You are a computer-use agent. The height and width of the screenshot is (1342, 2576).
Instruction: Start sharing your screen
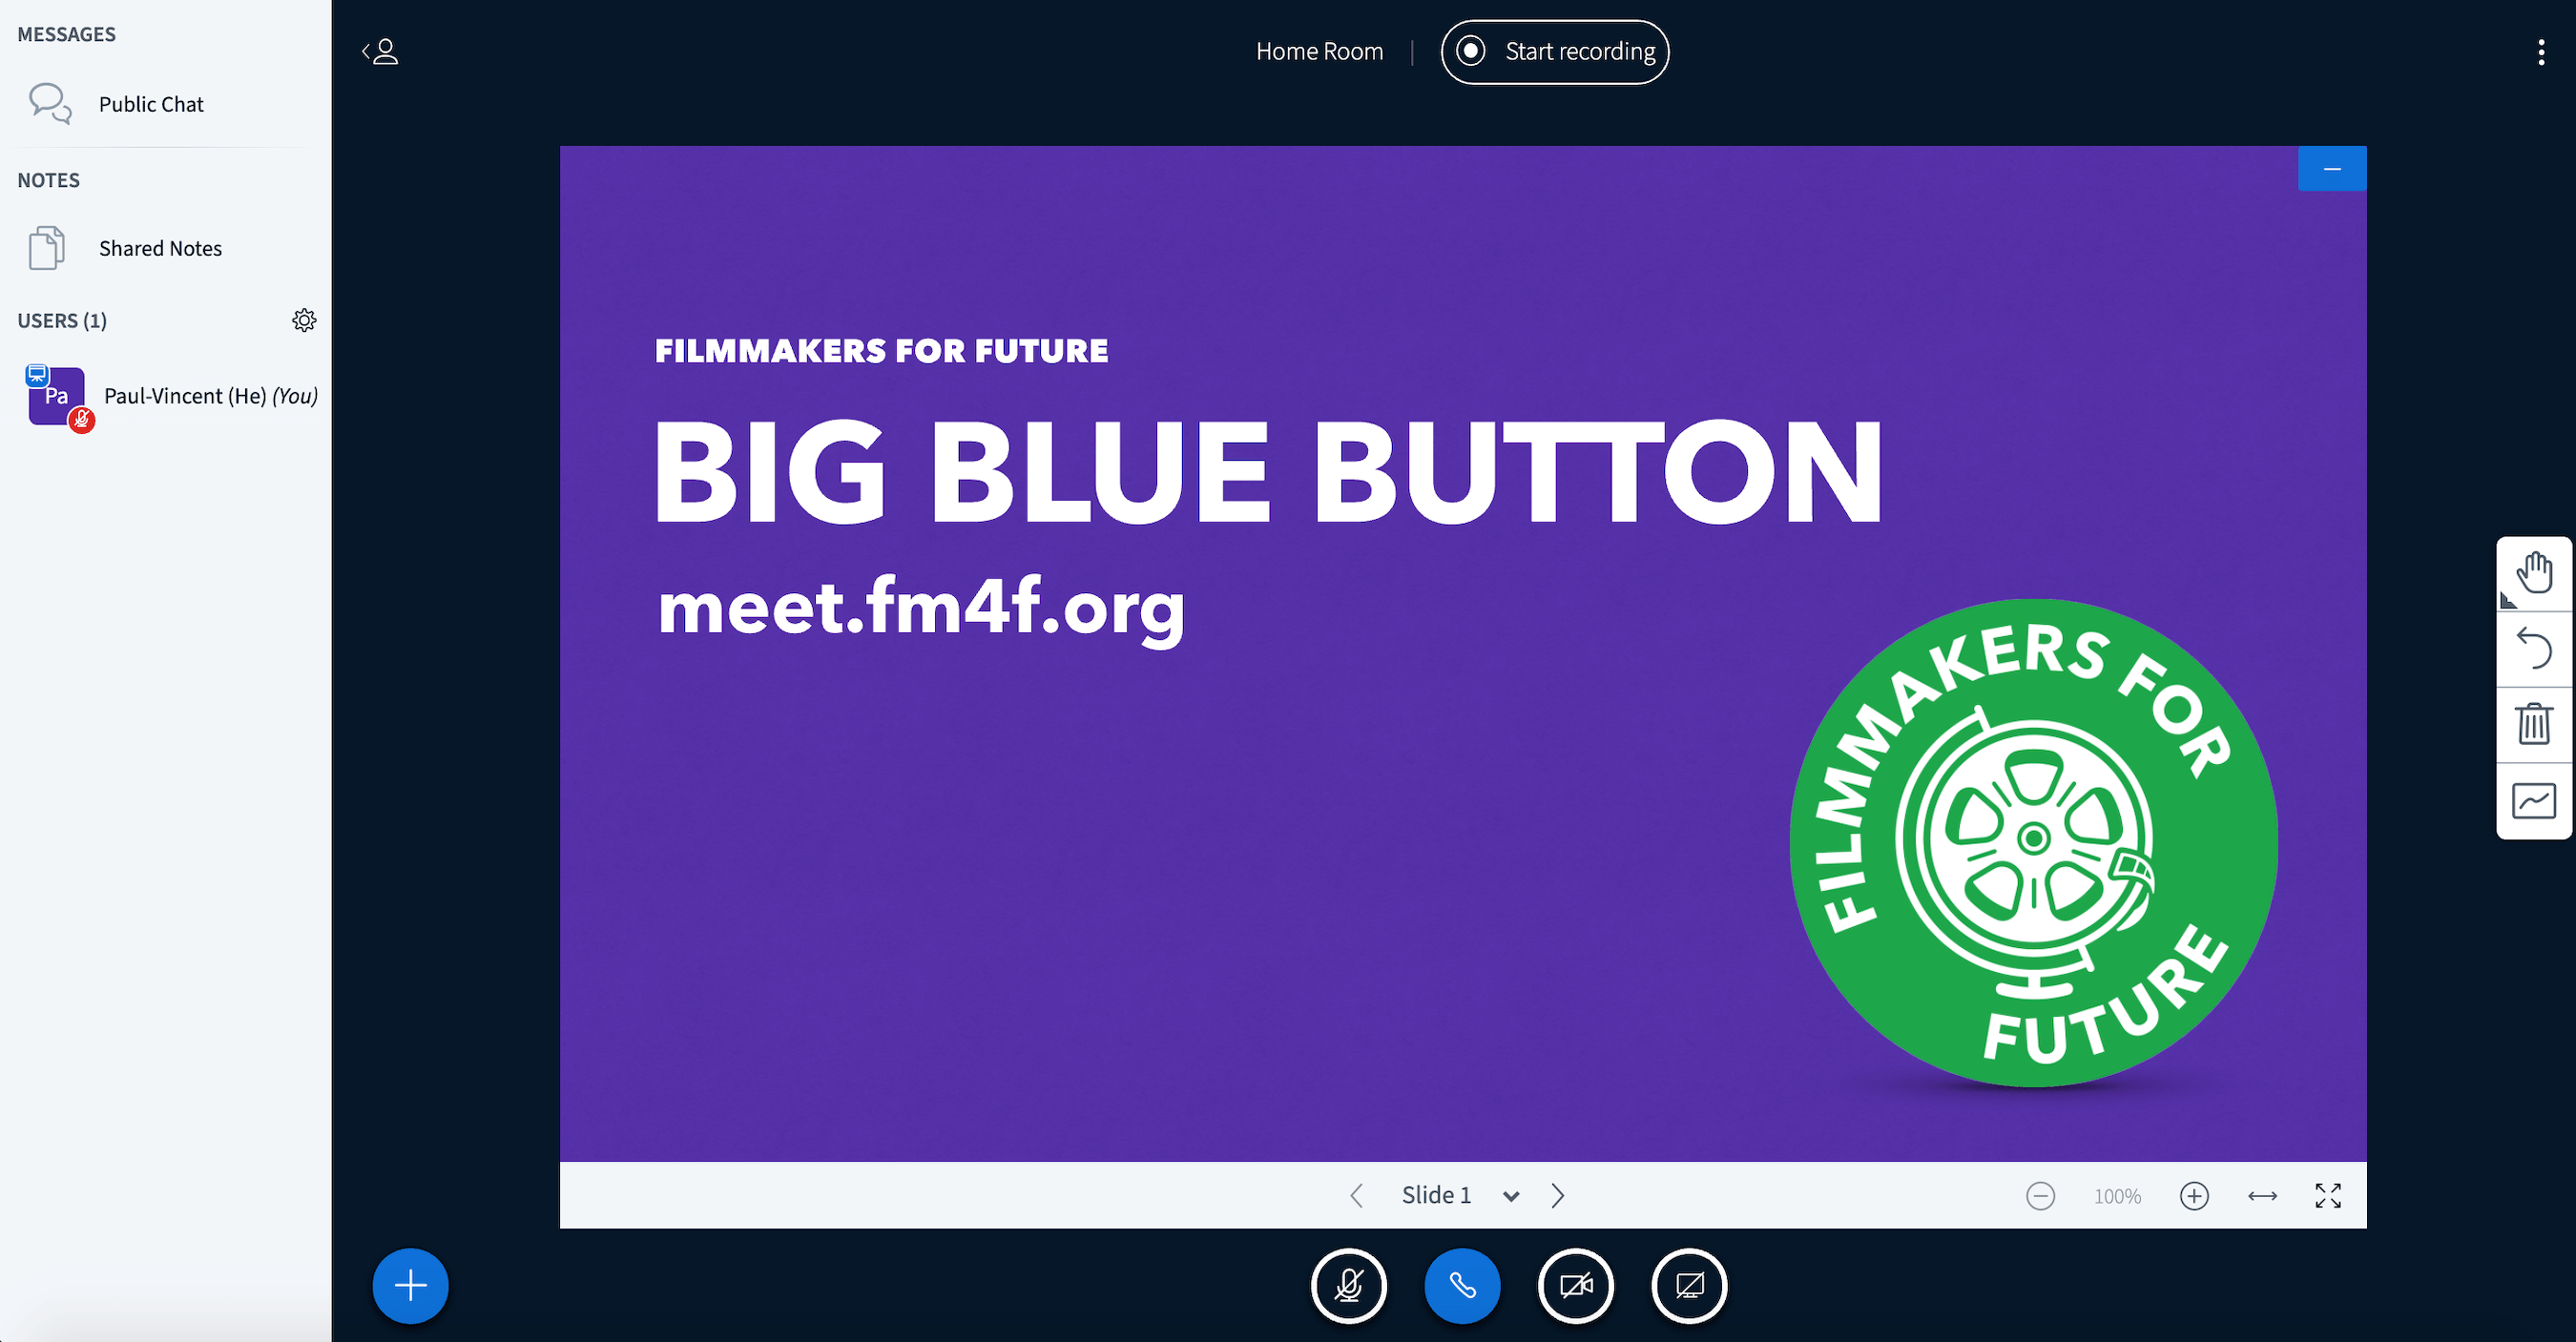tap(1690, 1286)
